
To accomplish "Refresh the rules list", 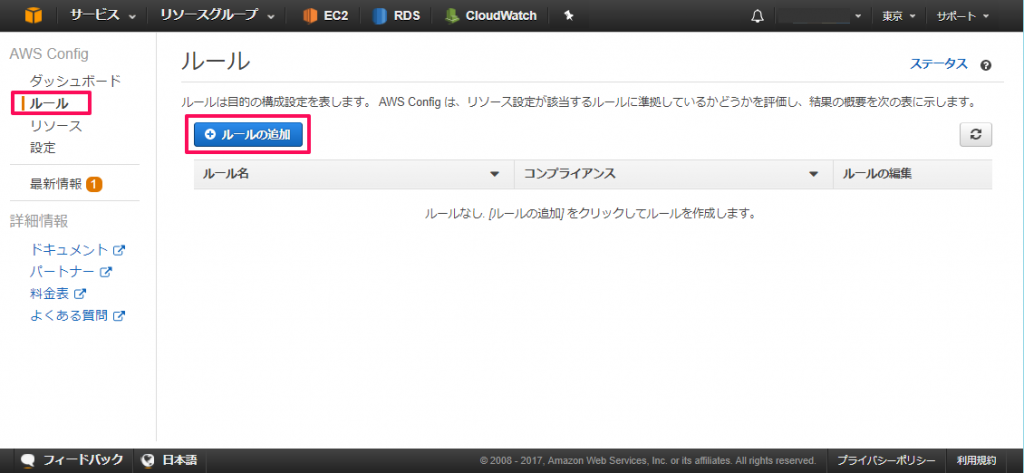I will (x=976, y=135).
